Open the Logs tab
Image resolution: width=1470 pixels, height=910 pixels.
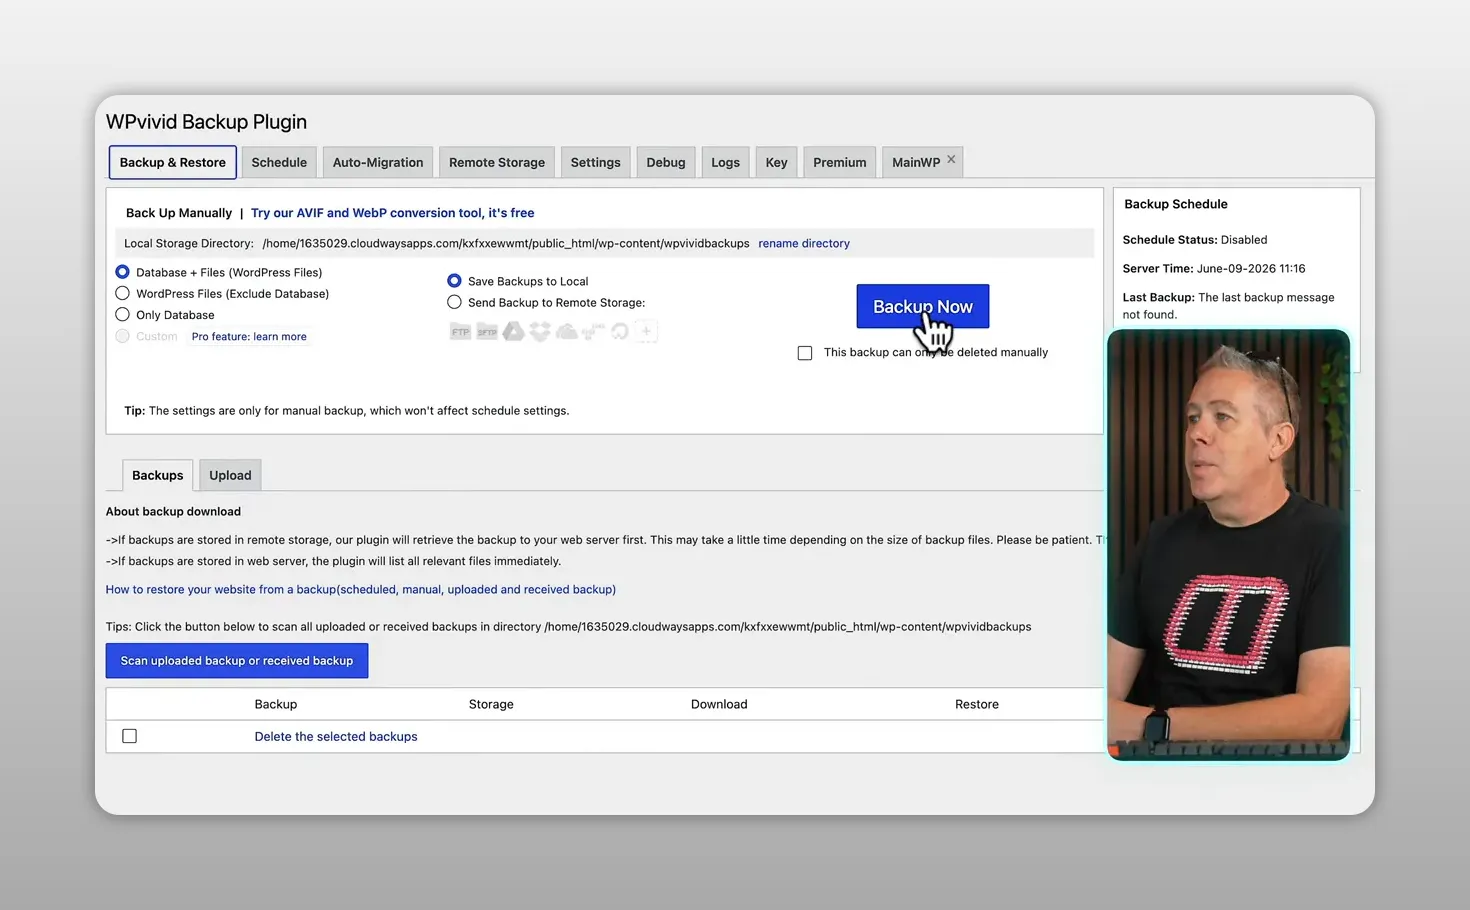coord(726,162)
